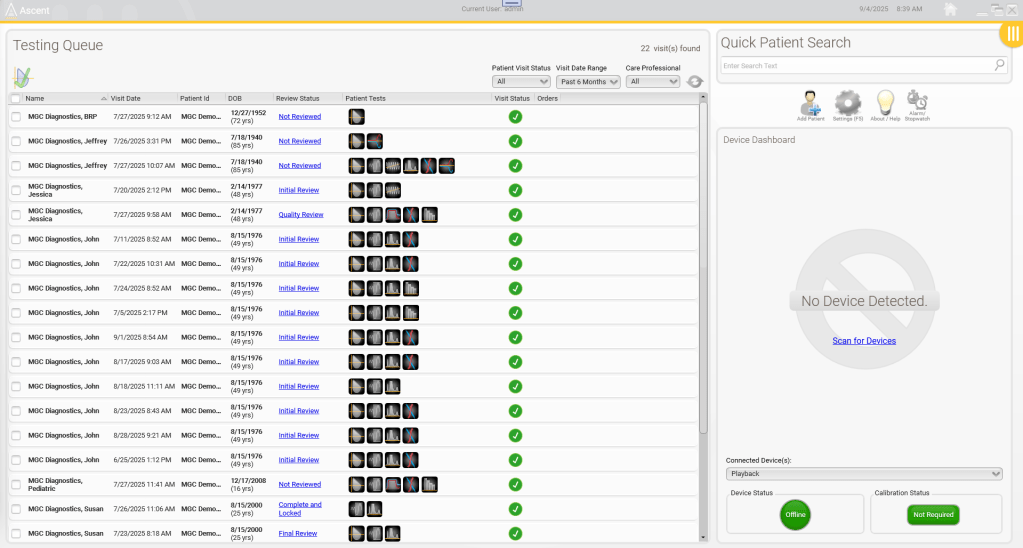Open the waveform test icon in Jessica 7/20/2025 row

(x=392, y=190)
